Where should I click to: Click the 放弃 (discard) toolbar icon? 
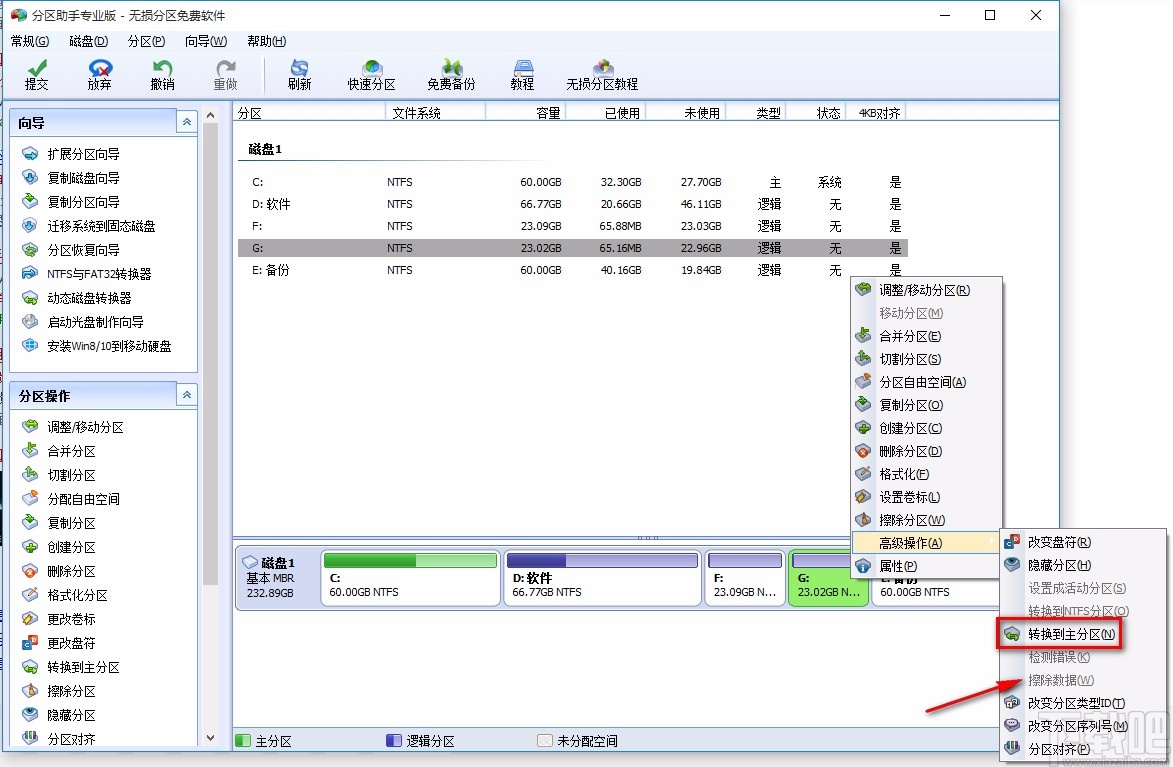[99, 75]
